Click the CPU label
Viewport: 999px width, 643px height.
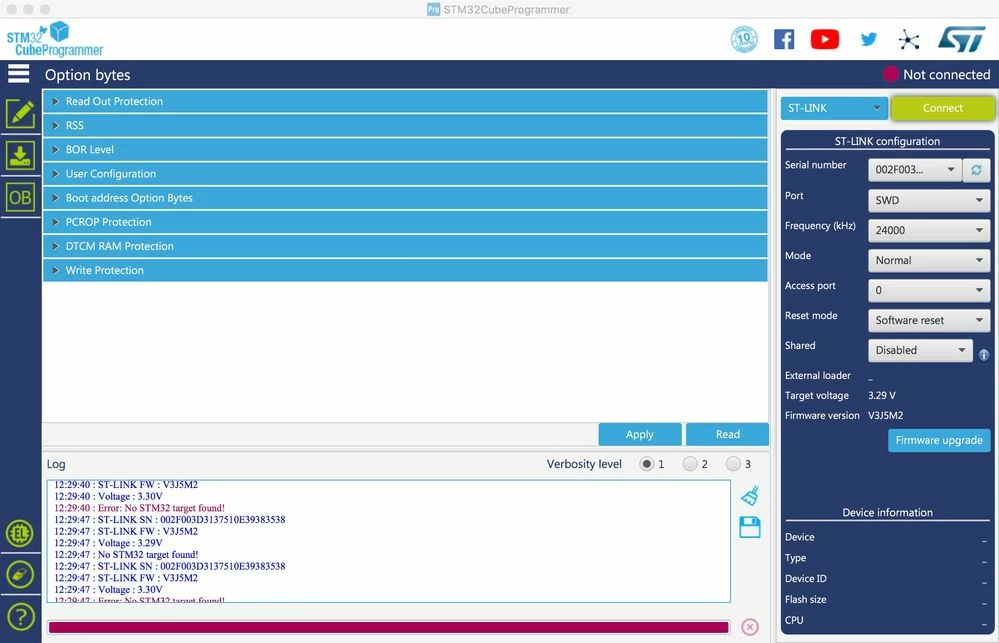click(x=794, y=619)
